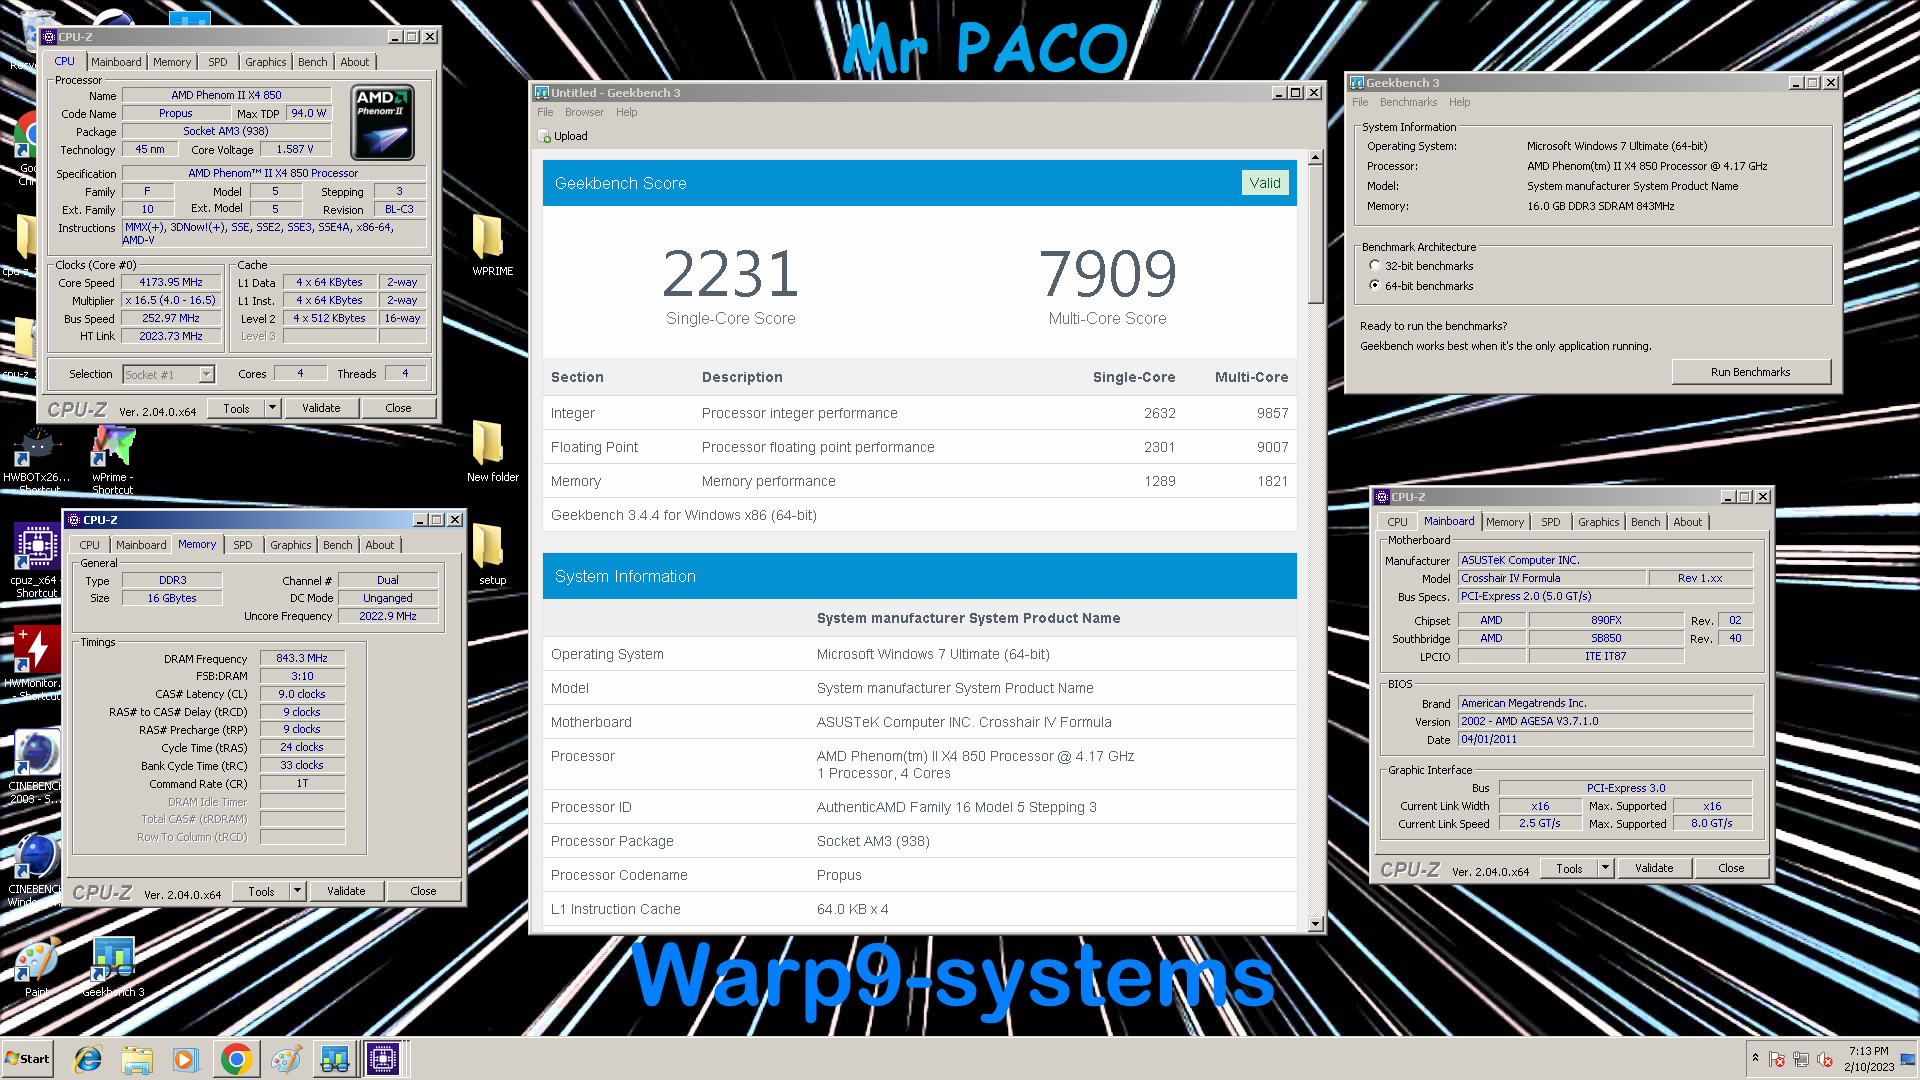This screenshot has height=1080, width=1920.
Task: Click the Run Benchmarks button
Action: coord(1751,372)
